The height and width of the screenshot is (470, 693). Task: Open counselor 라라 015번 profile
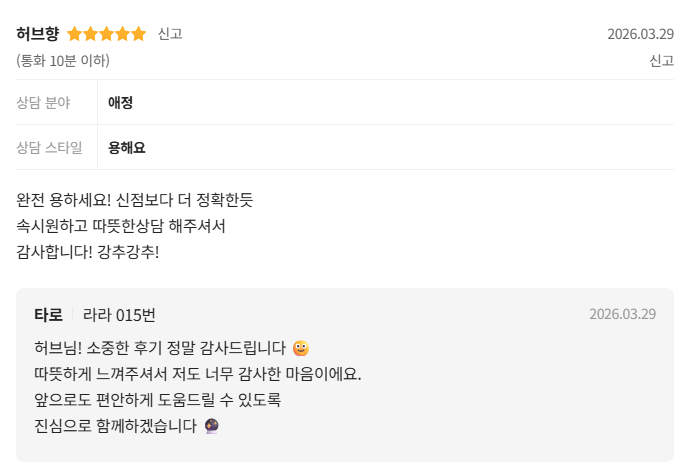click(x=119, y=315)
